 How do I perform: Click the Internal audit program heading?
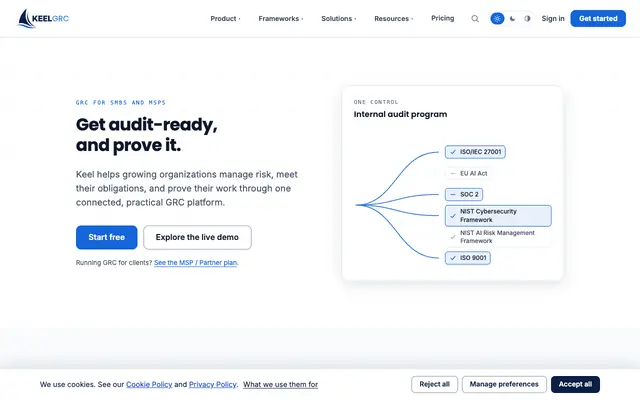400,114
